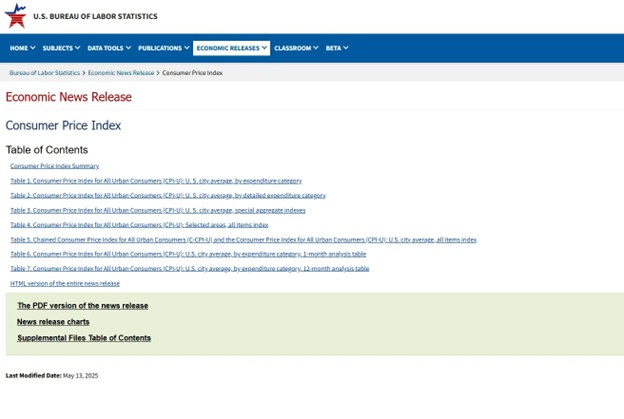
Task: Open Supplemental Files Table of Contents link
Action: 84,338
